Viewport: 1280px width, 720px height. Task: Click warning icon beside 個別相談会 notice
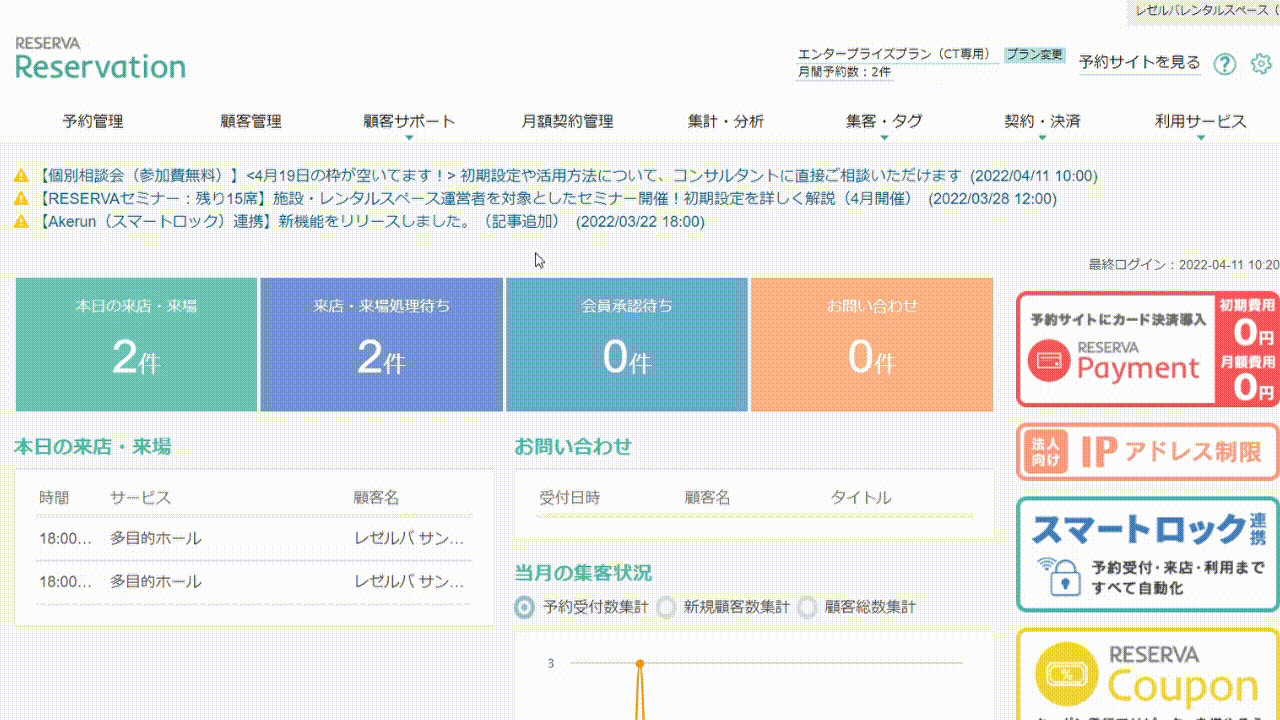(x=21, y=176)
